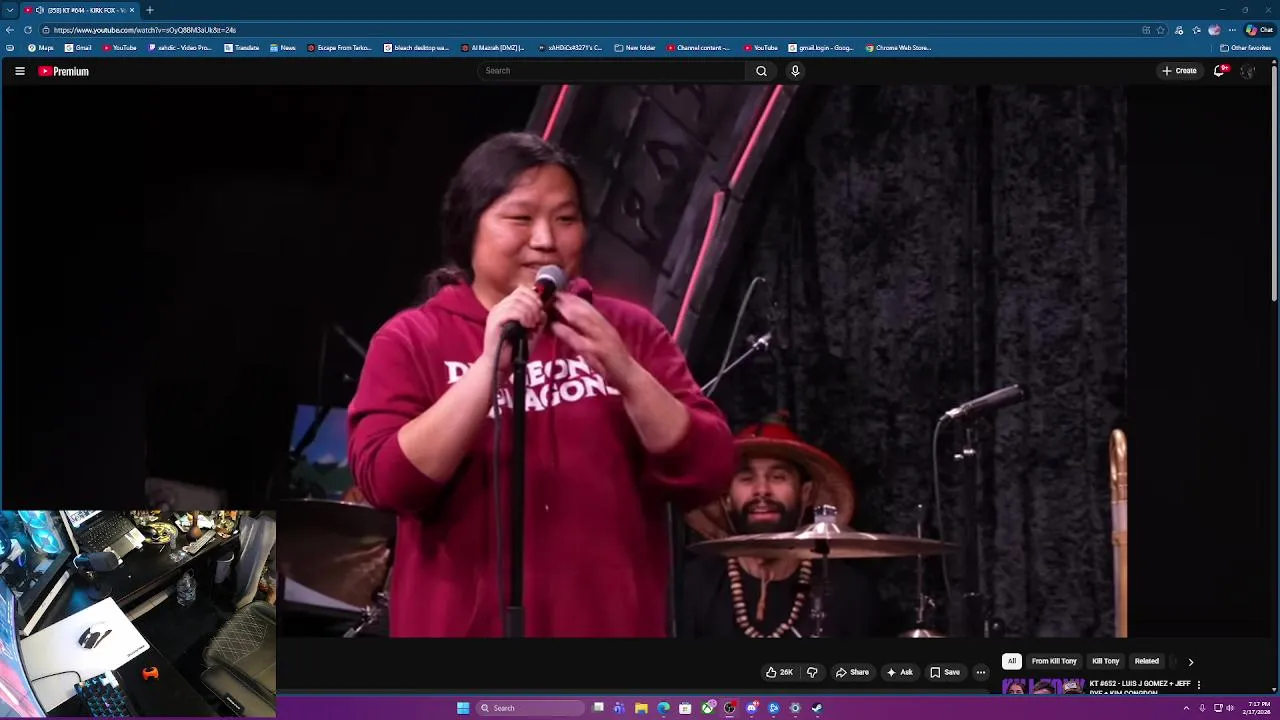Open the KT #652 suggested video thumbnail
The width and height of the screenshot is (1280, 720).
[x=1043, y=686]
